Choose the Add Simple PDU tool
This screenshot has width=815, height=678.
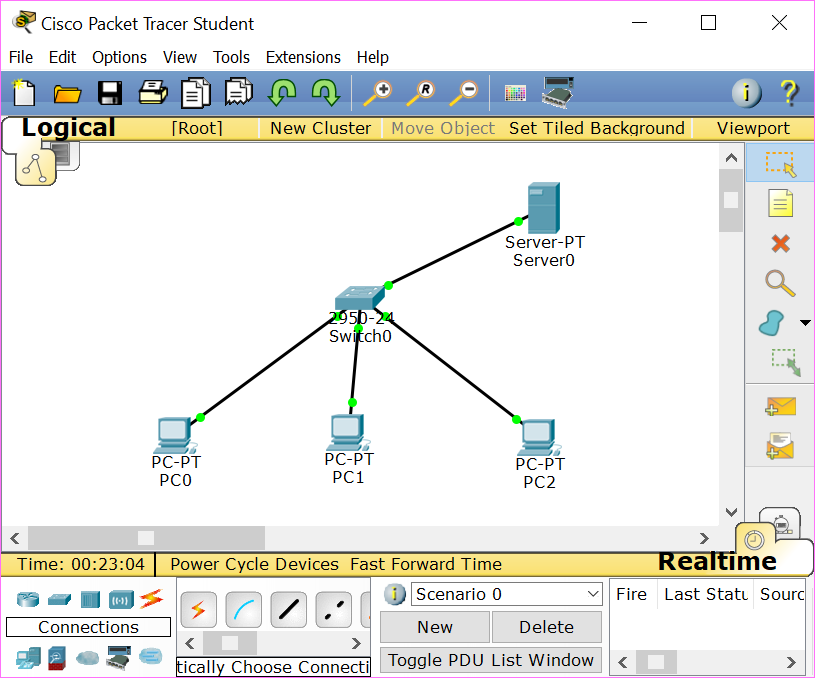779,407
